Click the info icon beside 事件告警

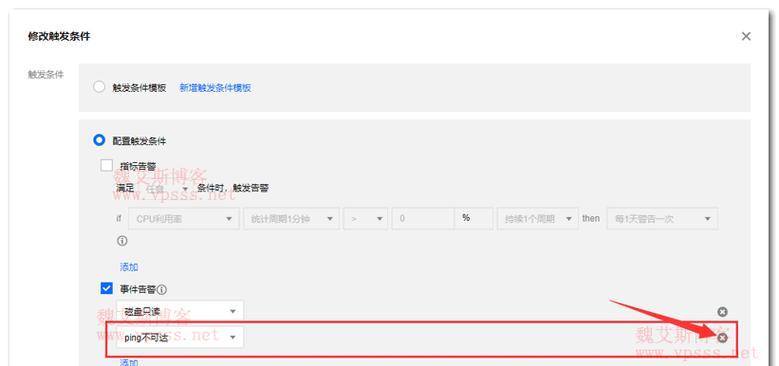click(x=162, y=290)
